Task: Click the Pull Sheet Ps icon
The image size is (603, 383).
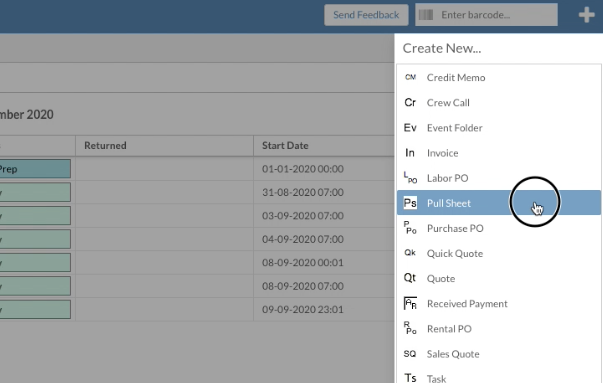Action: pos(410,203)
